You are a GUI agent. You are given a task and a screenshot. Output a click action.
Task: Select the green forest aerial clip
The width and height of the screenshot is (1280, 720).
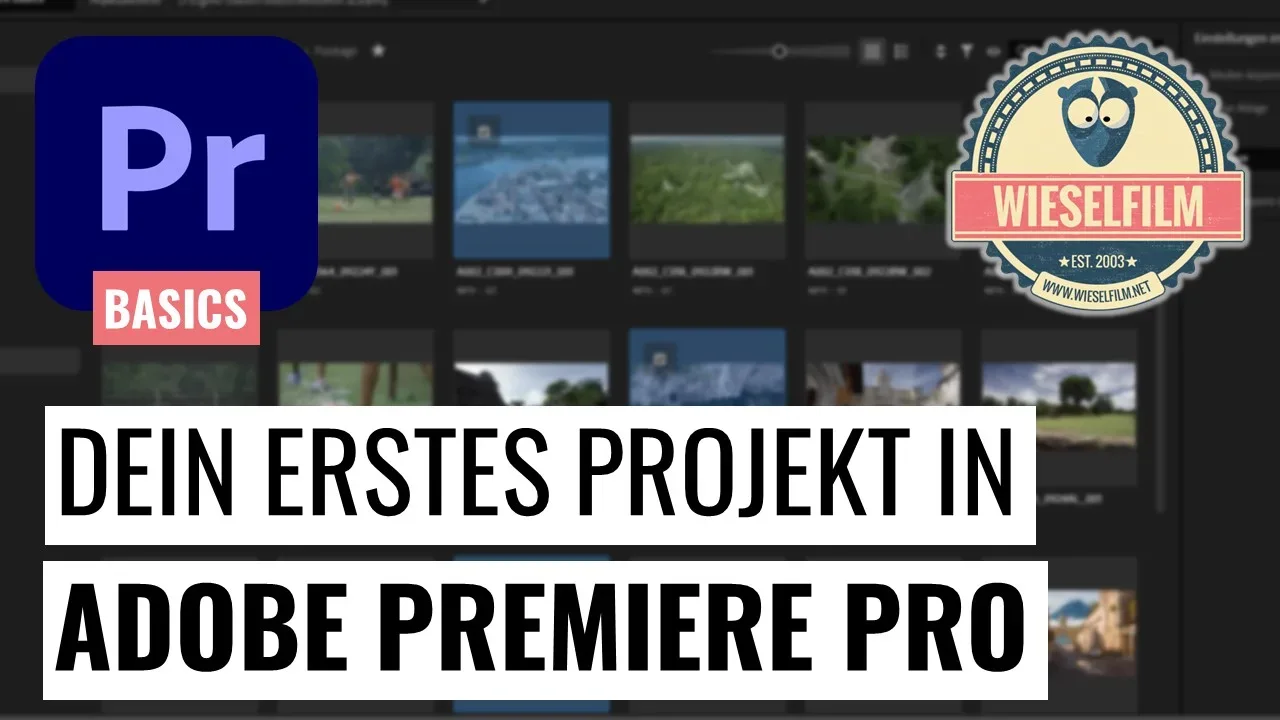[x=707, y=179]
